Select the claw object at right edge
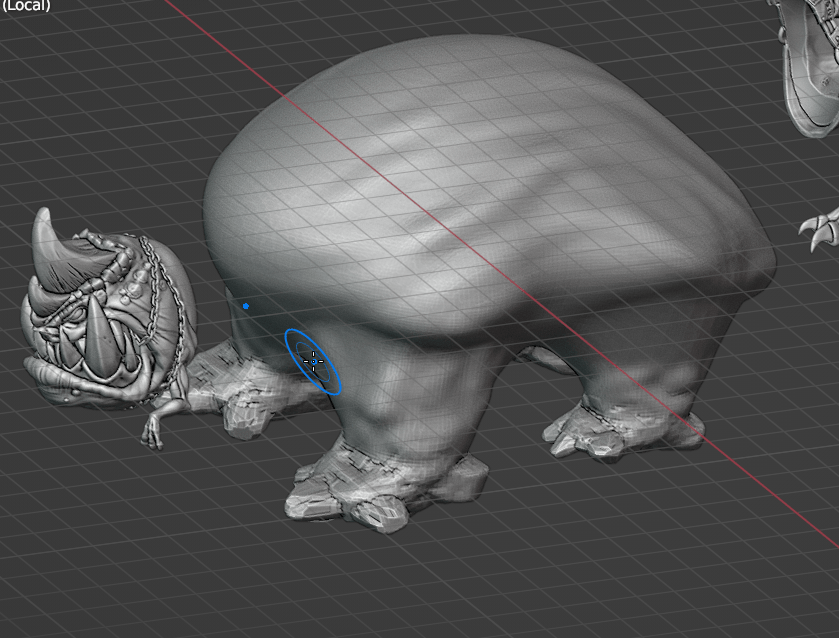839x638 pixels. [x=822, y=228]
